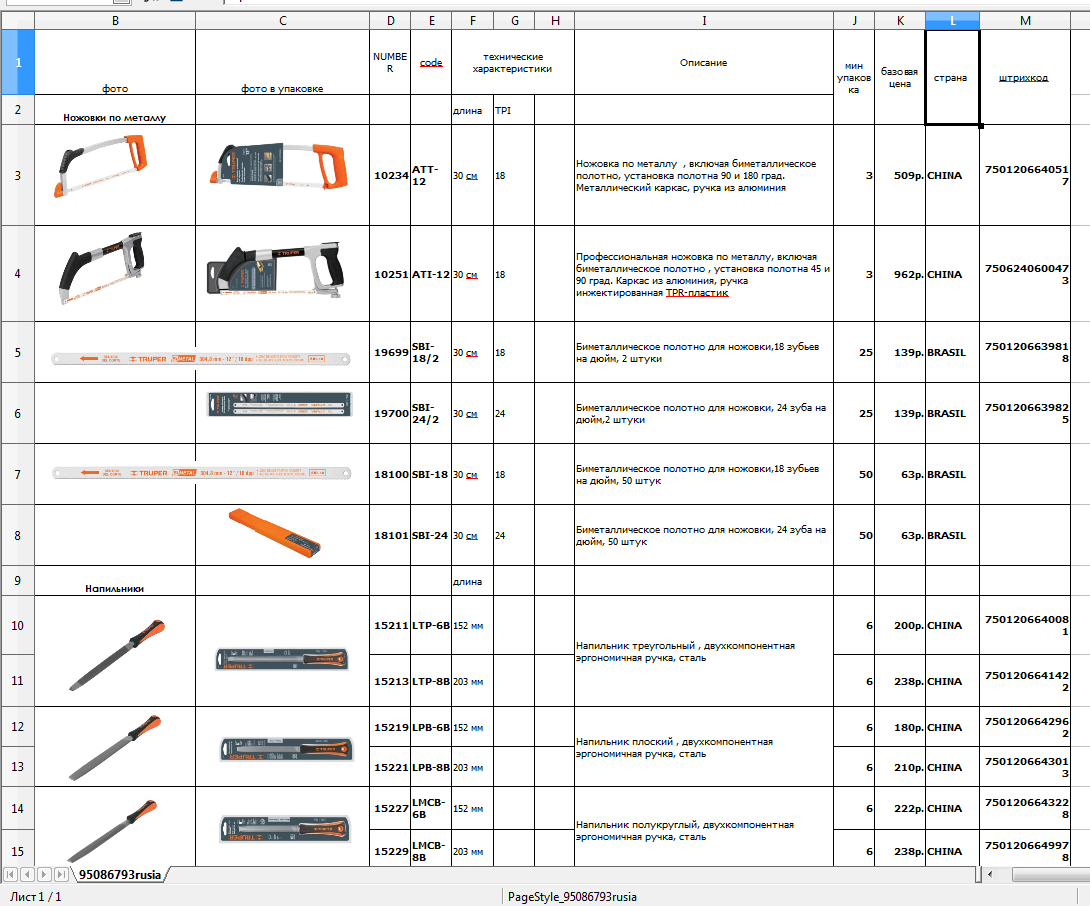
Task: Select the Truper blade photo in row 5
Action: pos(200,359)
